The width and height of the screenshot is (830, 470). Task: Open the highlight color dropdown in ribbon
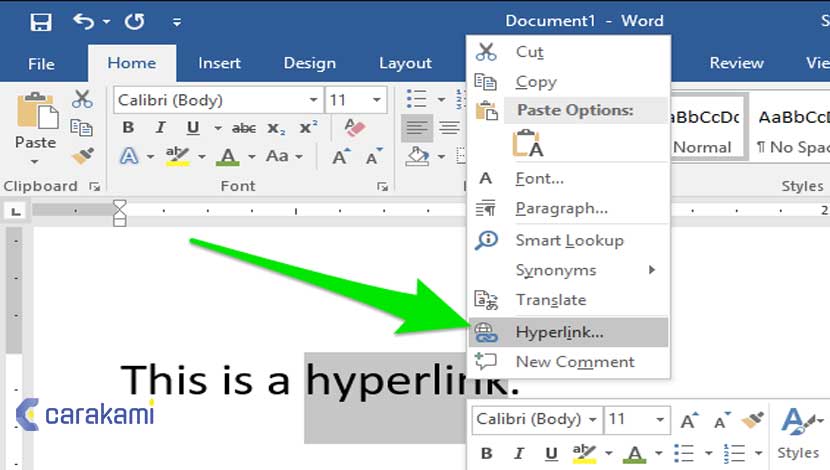[202, 157]
